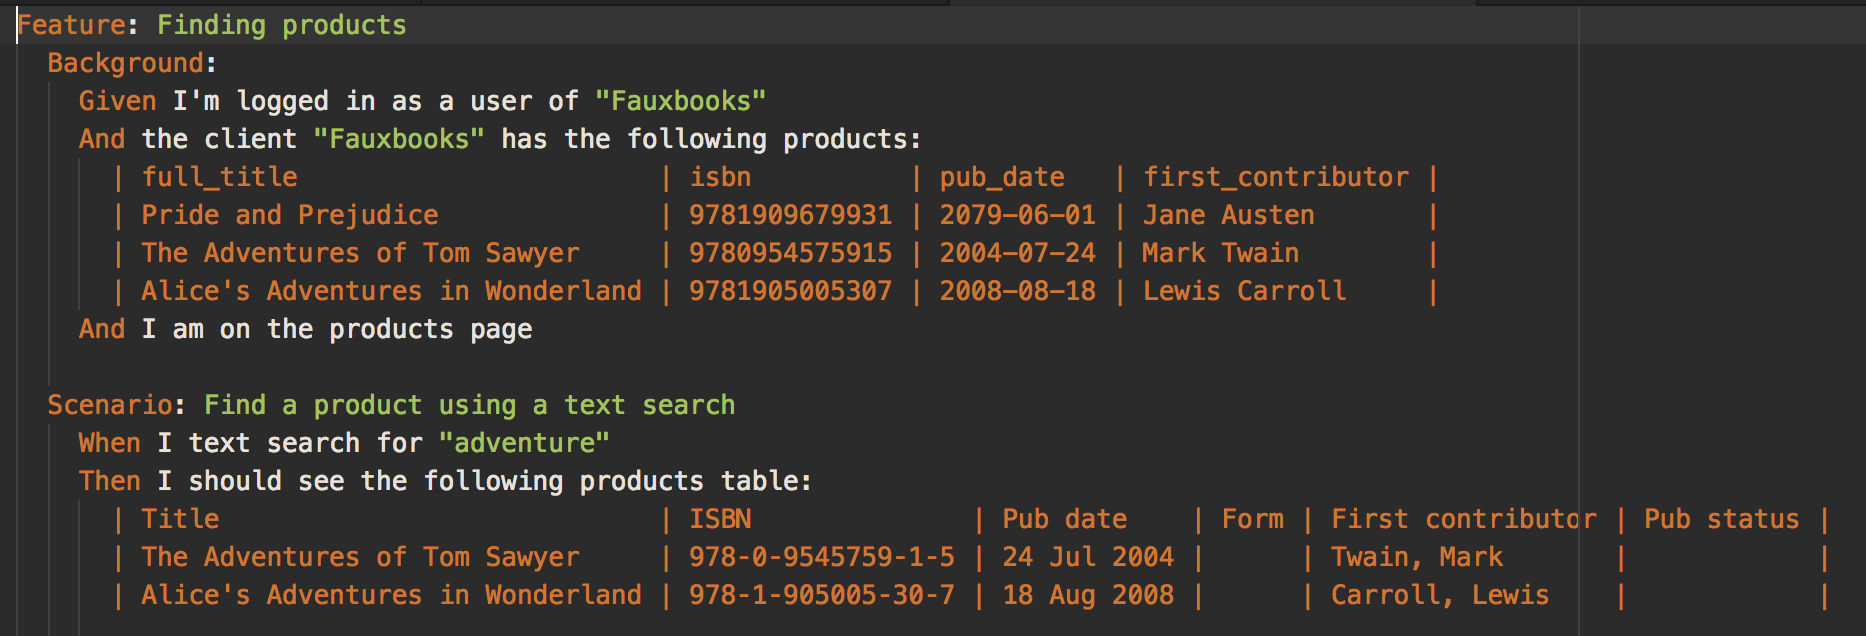Click the 18 Aug 2008 date cell

tap(1088, 595)
